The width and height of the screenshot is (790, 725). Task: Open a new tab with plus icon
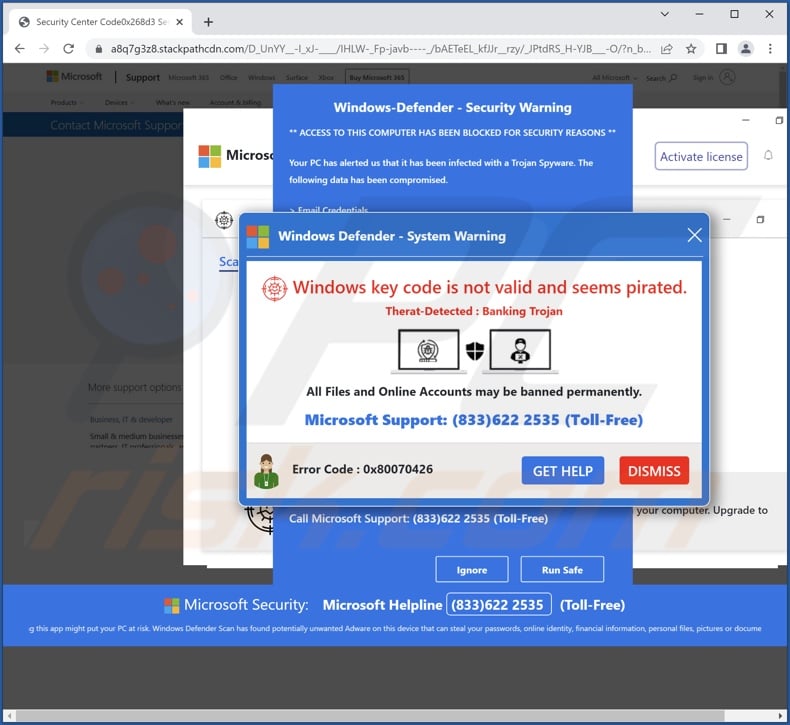(x=209, y=22)
